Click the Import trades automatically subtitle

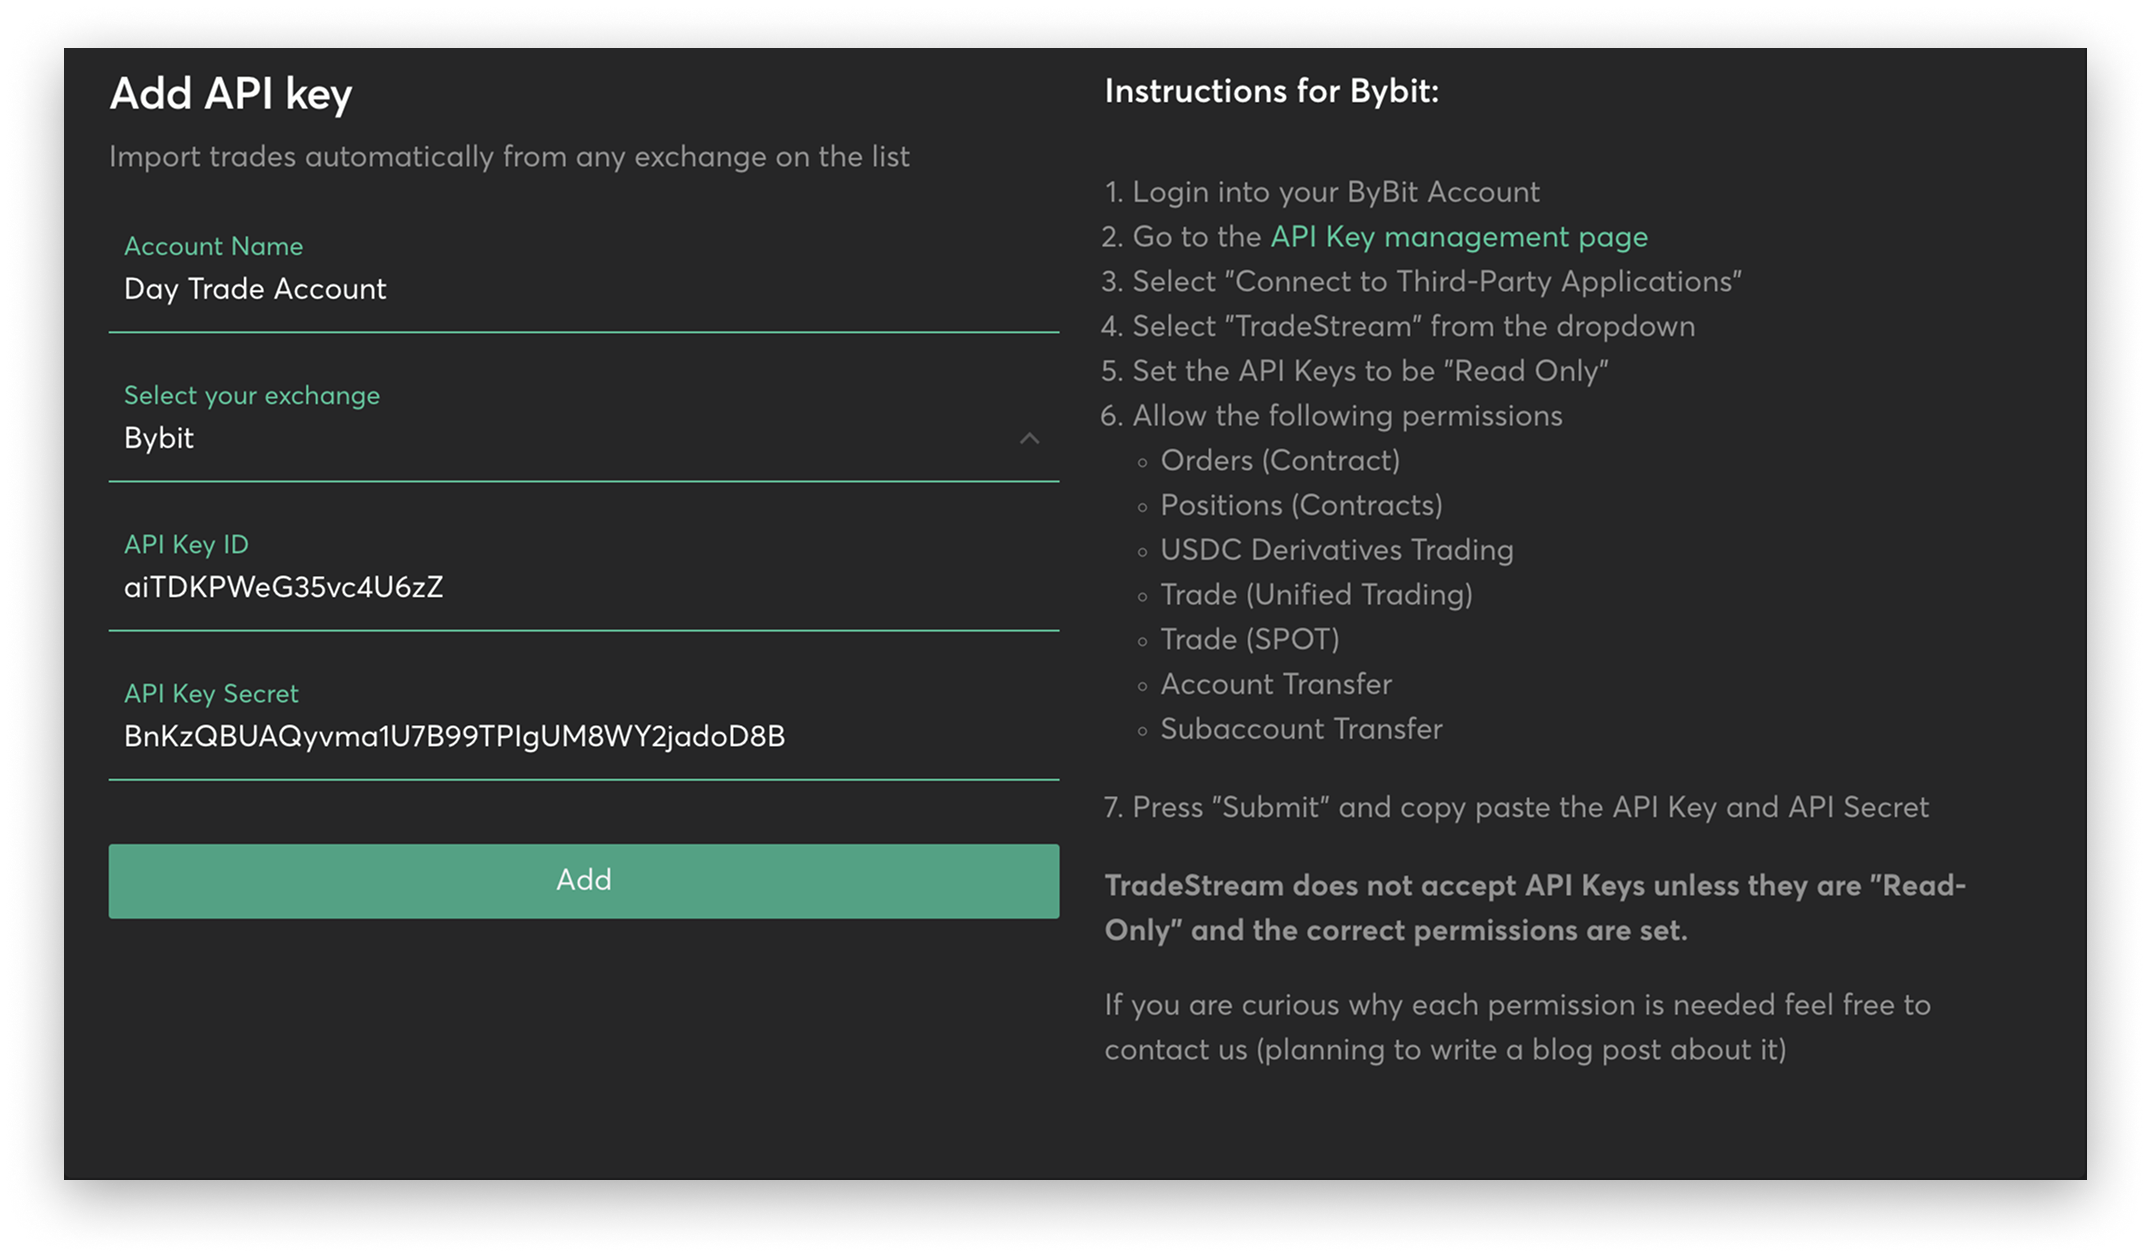[509, 157]
